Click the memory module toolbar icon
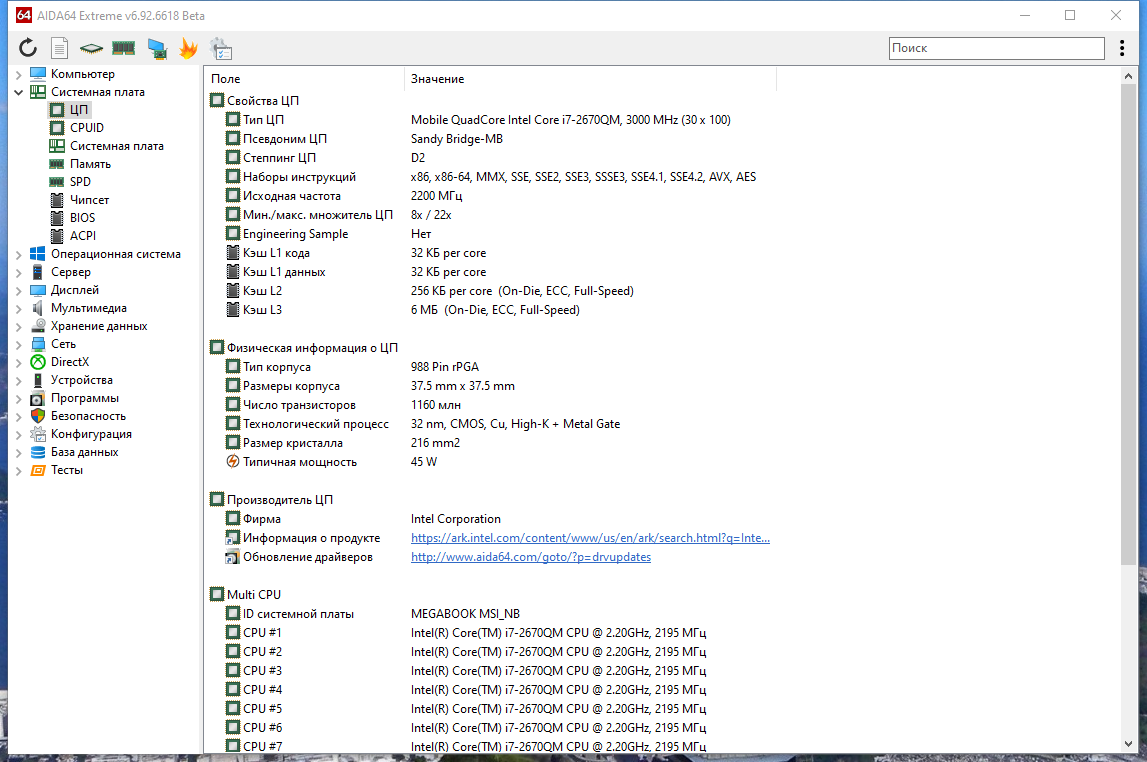This screenshot has height=762, width=1147. click(124, 48)
